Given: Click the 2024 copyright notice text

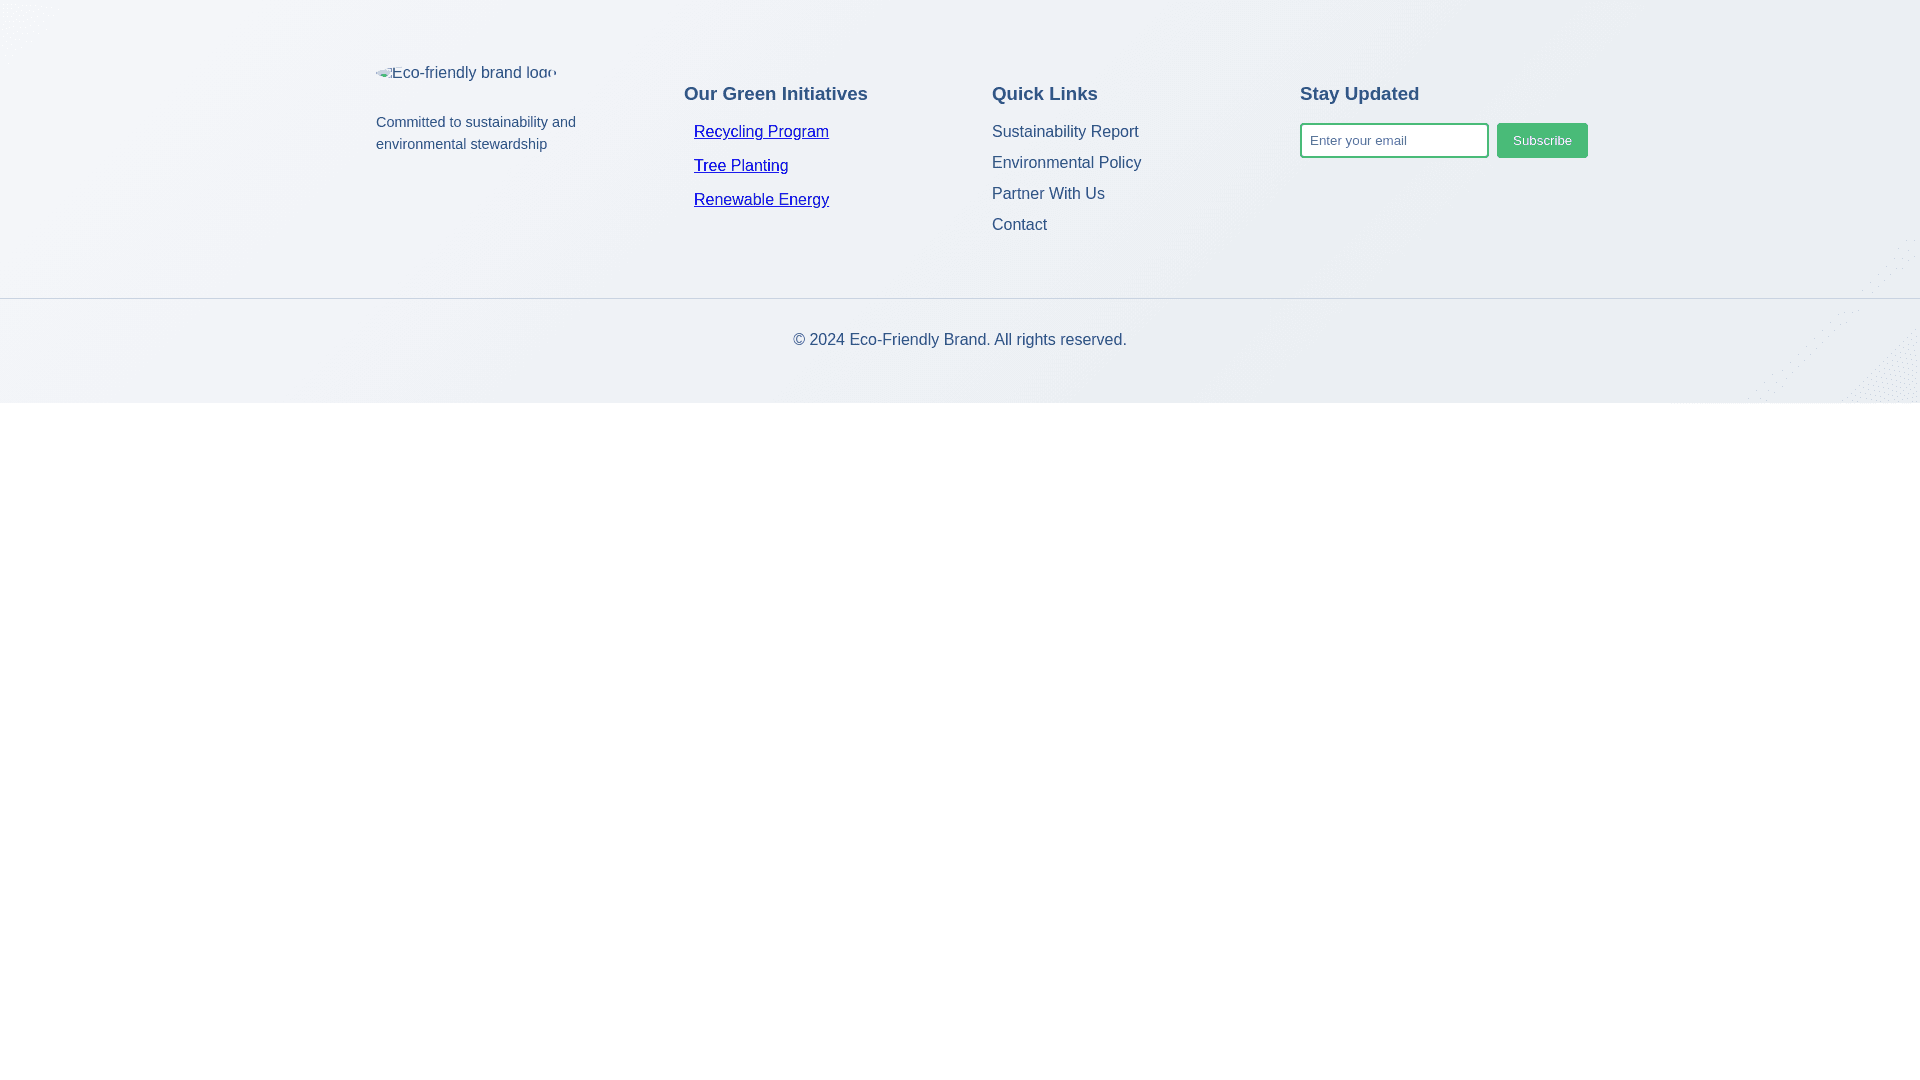Looking at the screenshot, I should pyautogui.click(x=959, y=340).
